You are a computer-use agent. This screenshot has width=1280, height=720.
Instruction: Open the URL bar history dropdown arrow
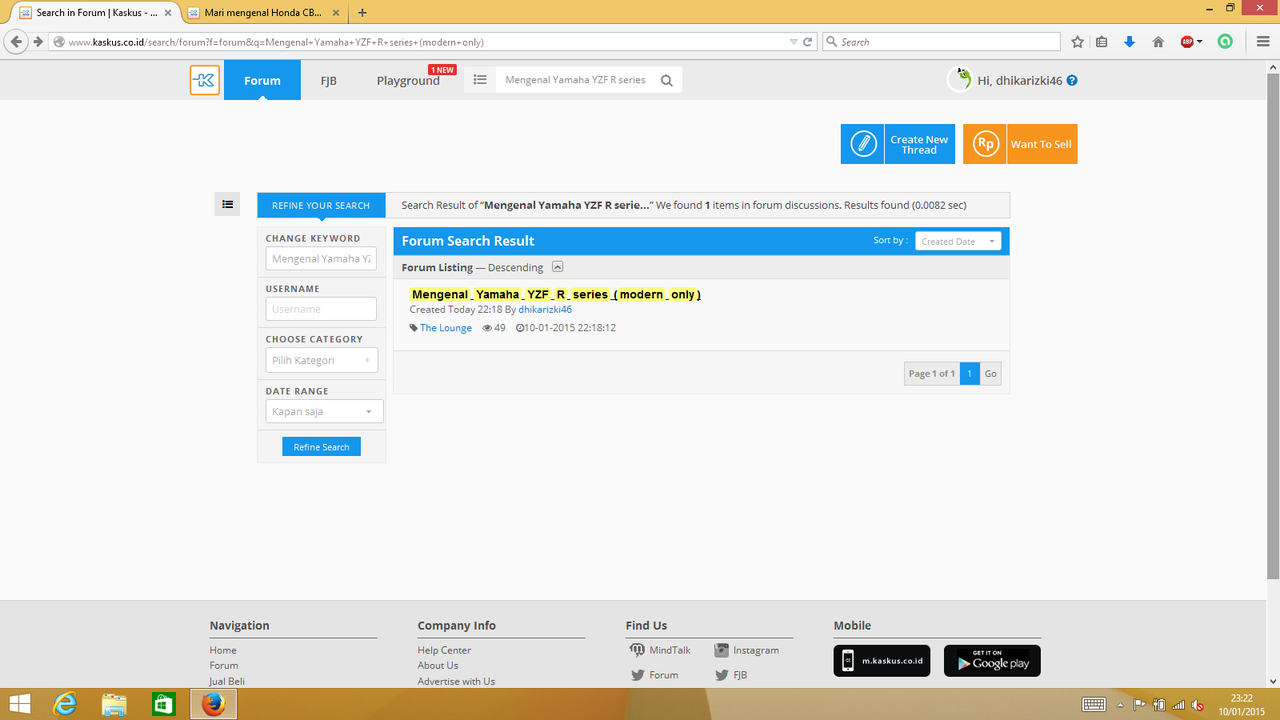(x=794, y=42)
